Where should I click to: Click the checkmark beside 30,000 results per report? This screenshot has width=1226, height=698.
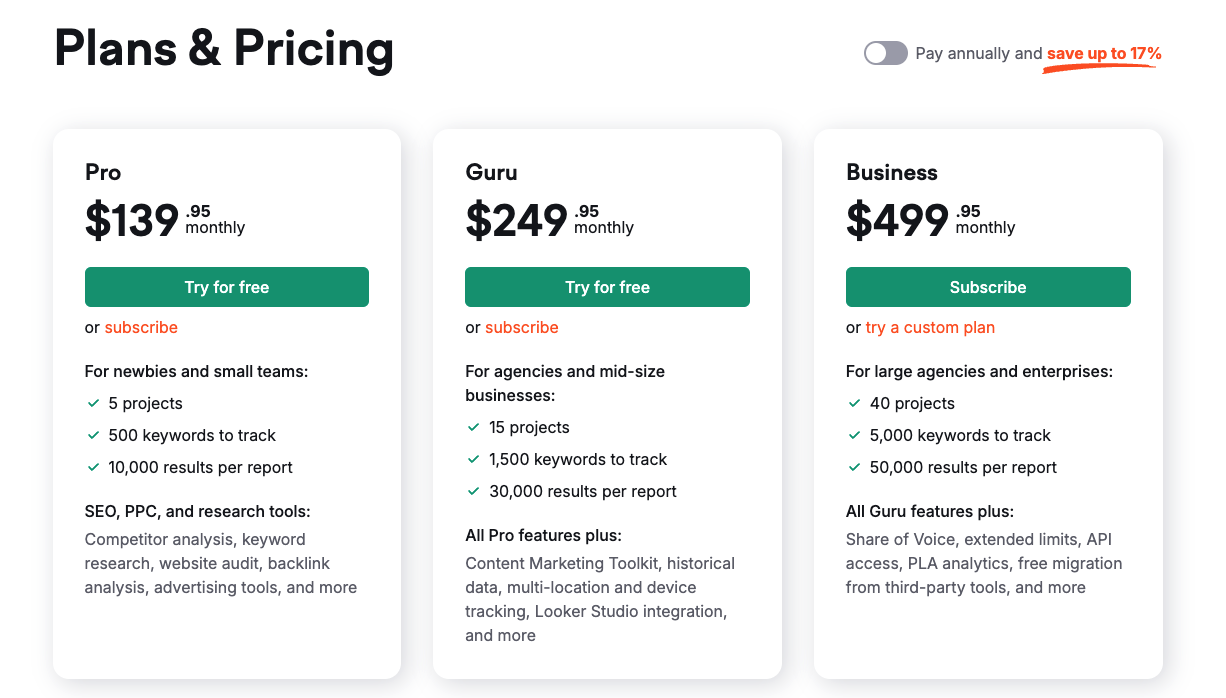[473, 492]
